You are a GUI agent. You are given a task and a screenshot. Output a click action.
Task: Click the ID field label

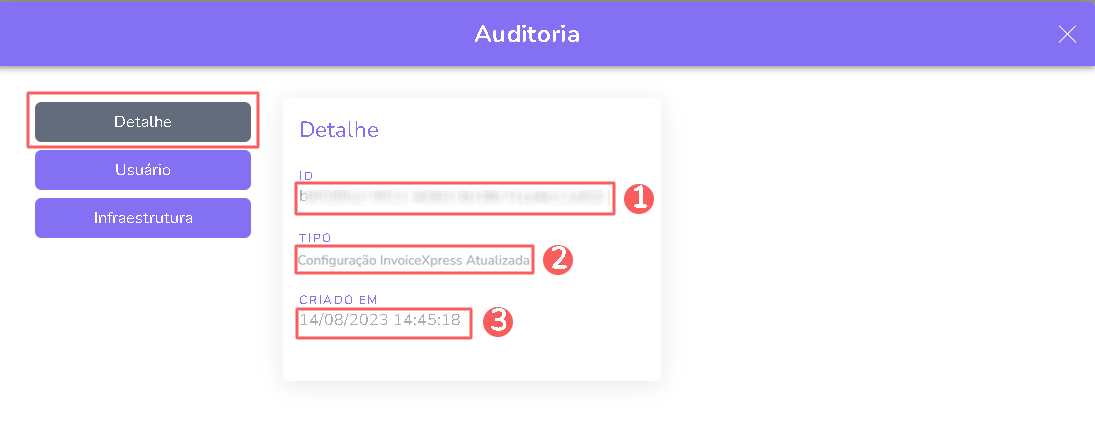point(306,176)
